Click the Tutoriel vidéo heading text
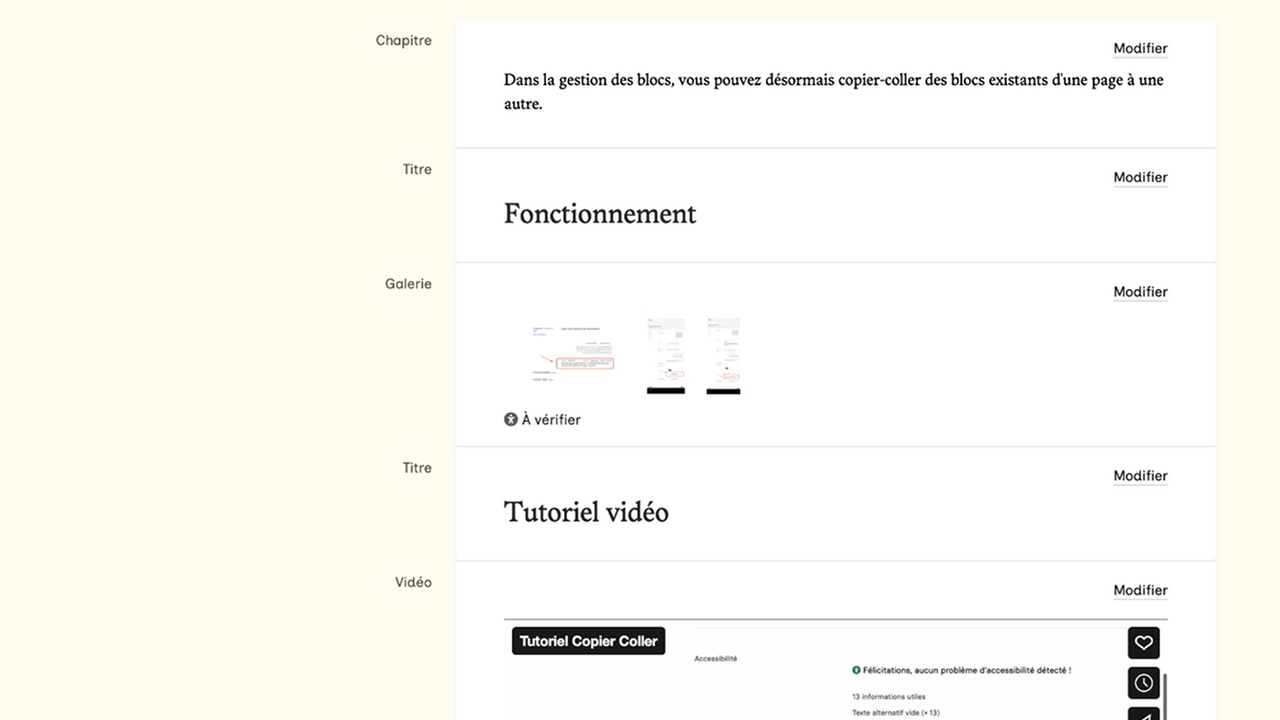This screenshot has width=1280, height=720. (586, 512)
